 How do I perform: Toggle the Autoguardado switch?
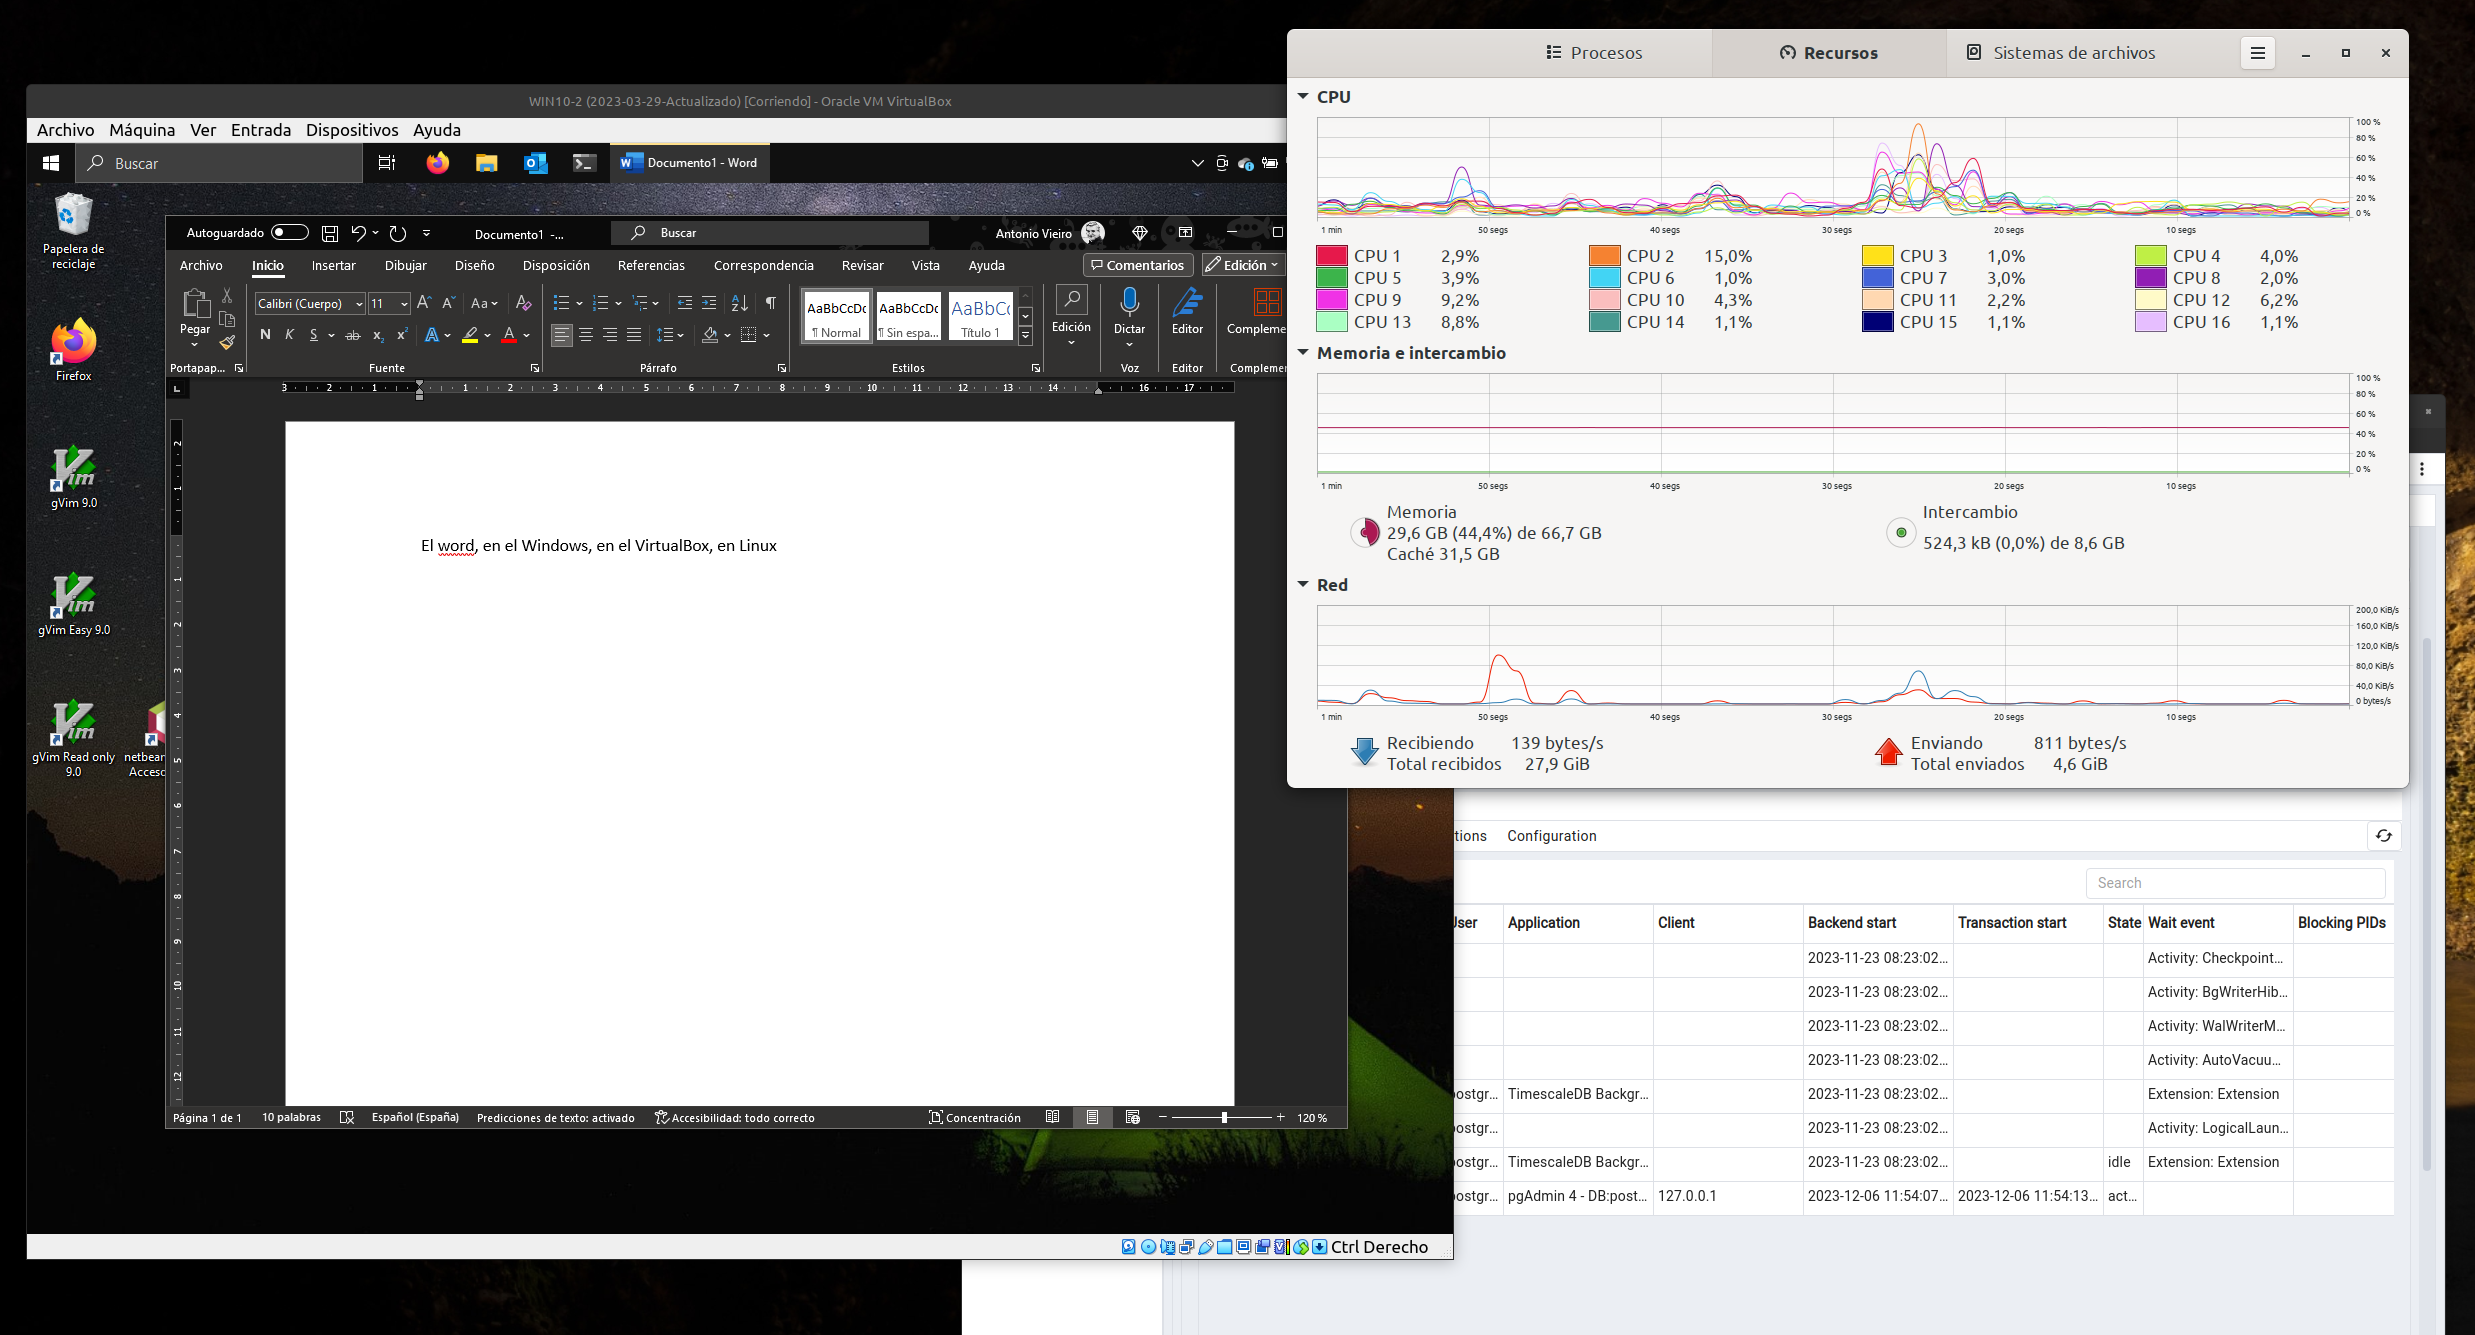(x=290, y=233)
